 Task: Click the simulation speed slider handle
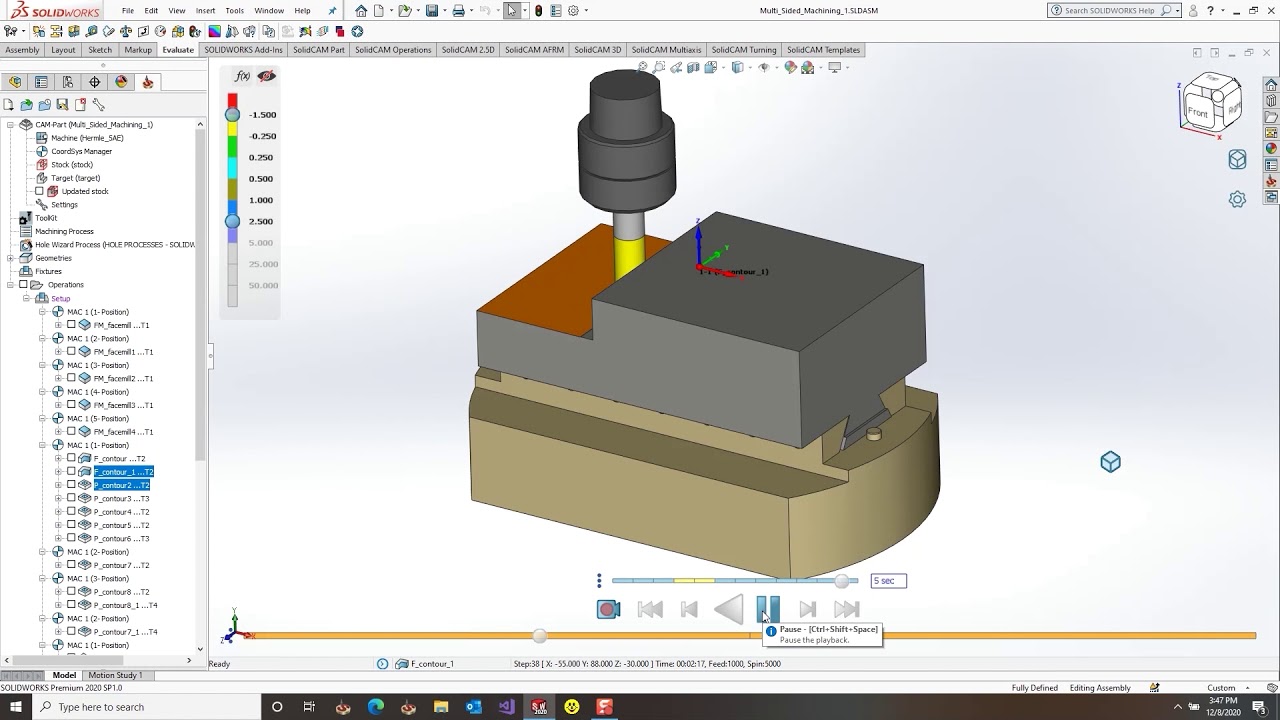pyautogui.click(x=842, y=581)
